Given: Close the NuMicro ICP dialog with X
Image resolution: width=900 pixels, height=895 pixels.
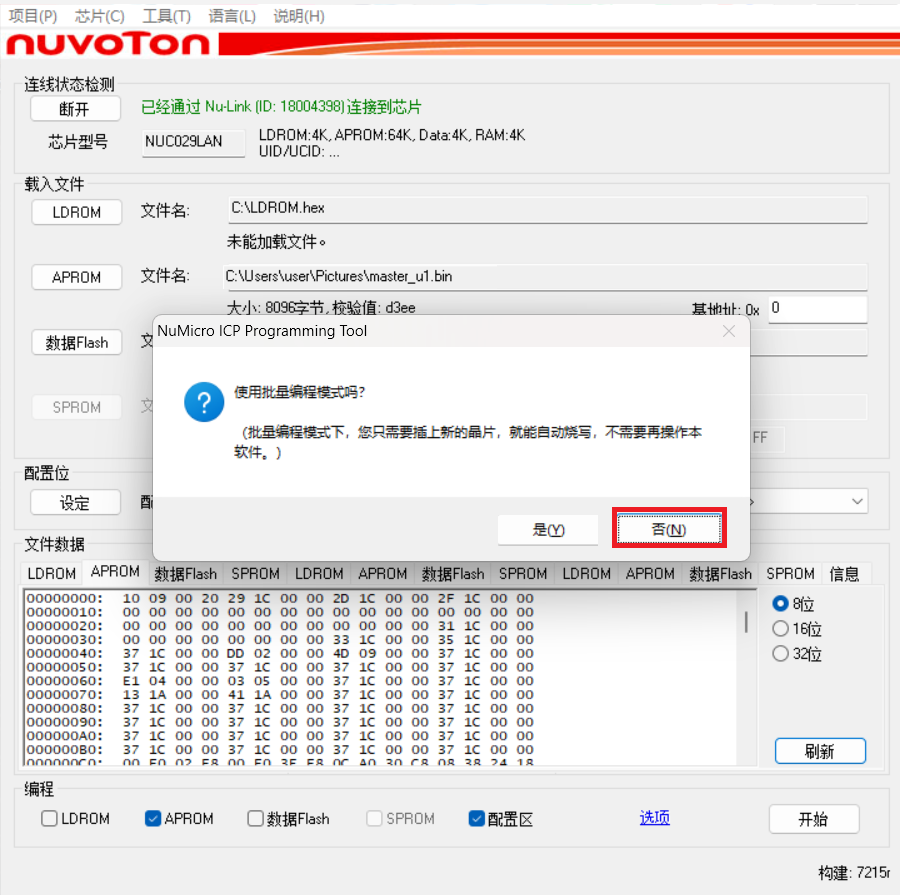Looking at the screenshot, I should [729, 331].
